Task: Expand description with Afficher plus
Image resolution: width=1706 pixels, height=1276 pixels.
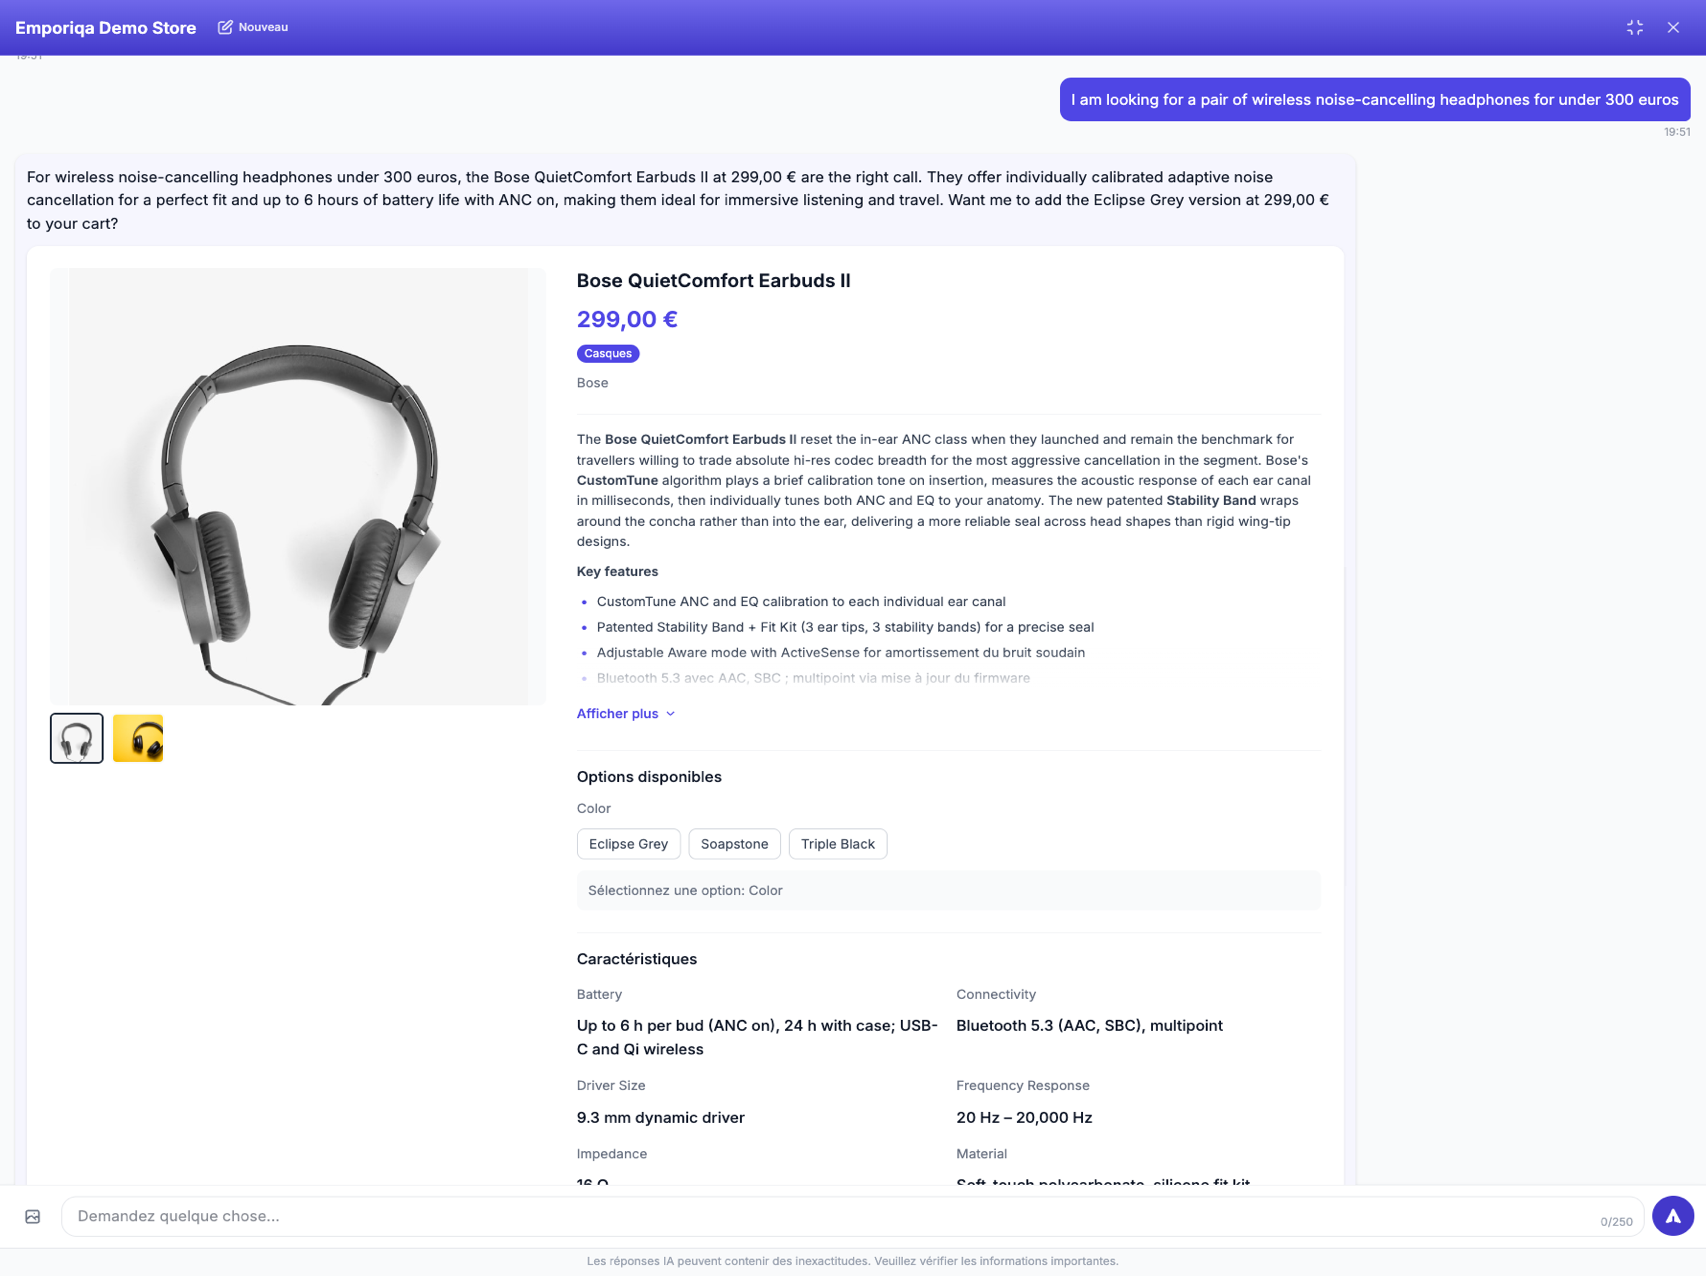Action: [x=626, y=713]
